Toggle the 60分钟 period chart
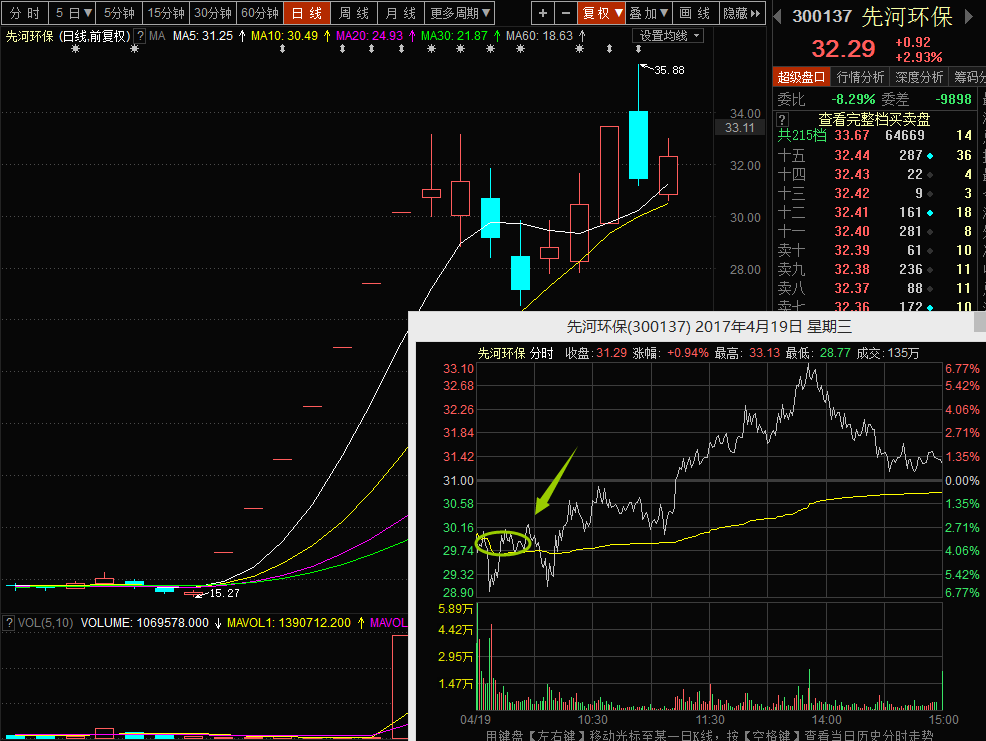 (260, 13)
